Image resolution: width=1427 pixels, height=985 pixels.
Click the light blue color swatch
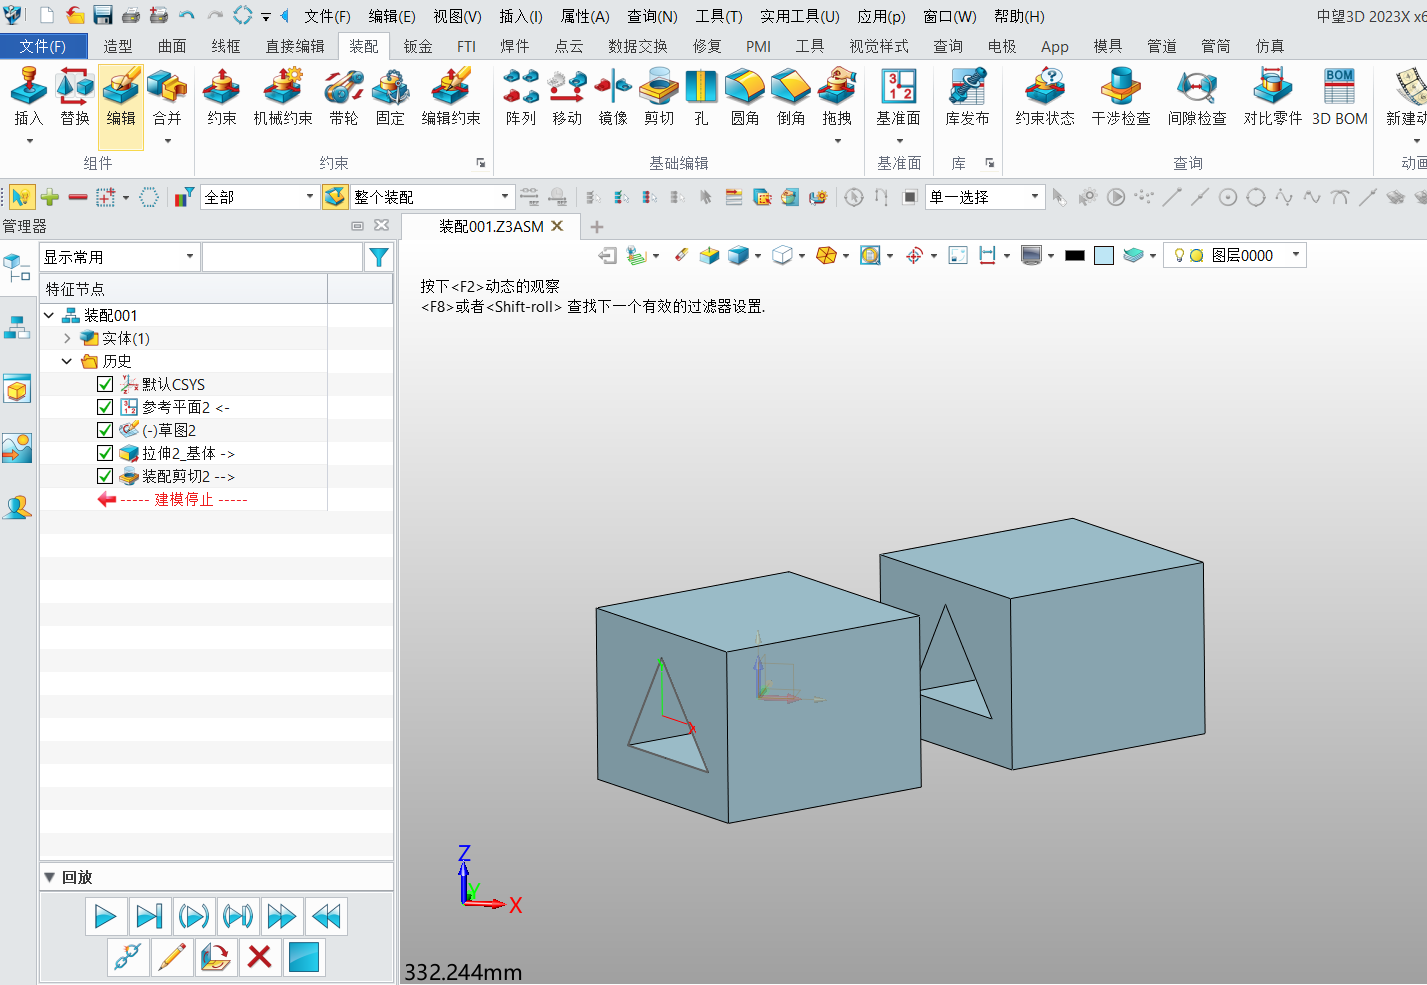click(x=1104, y=255)
